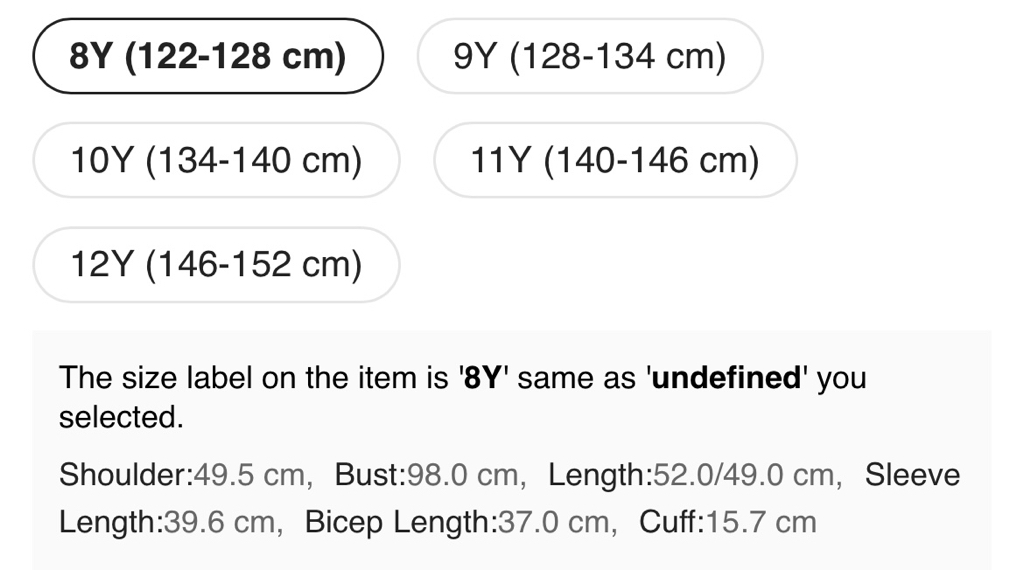Click the Shoulder measurement label
Viewport: 1024px width, 570px height.
[x=124, y=474]
